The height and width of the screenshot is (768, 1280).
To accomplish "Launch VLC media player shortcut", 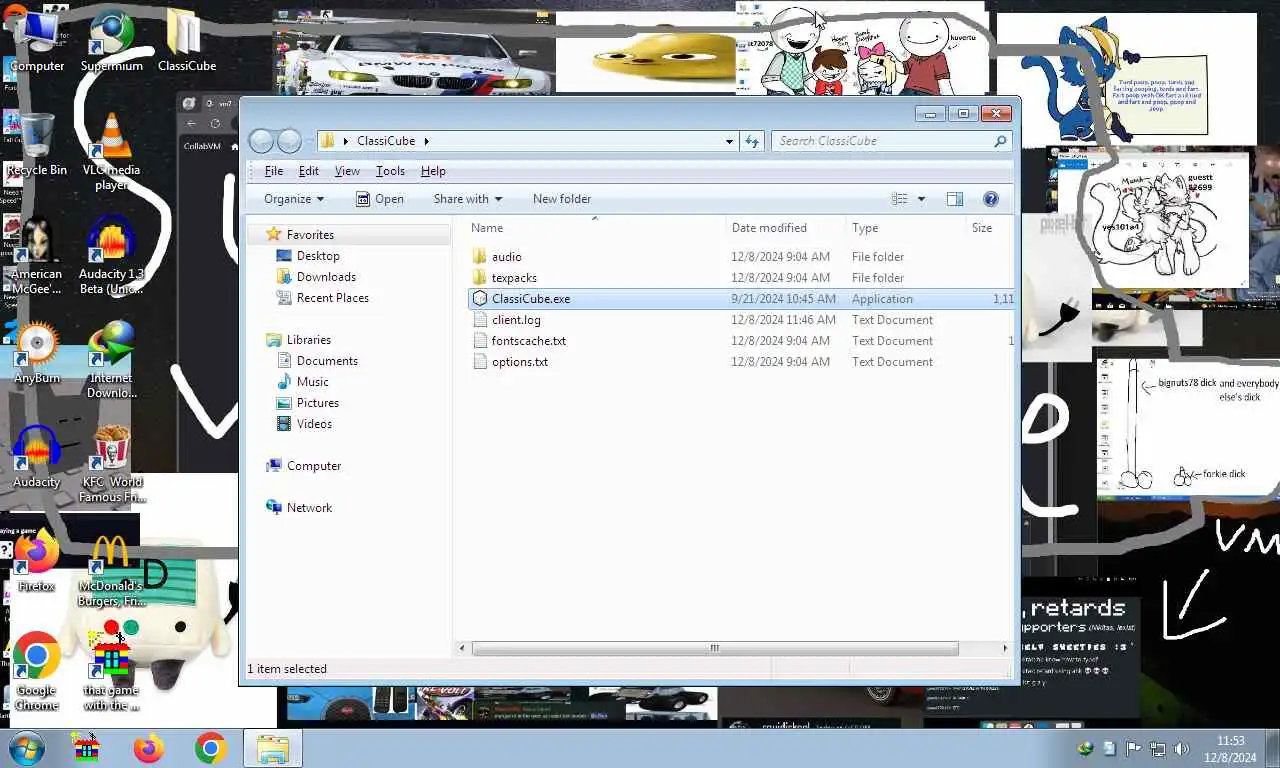I will coord(111,152).
